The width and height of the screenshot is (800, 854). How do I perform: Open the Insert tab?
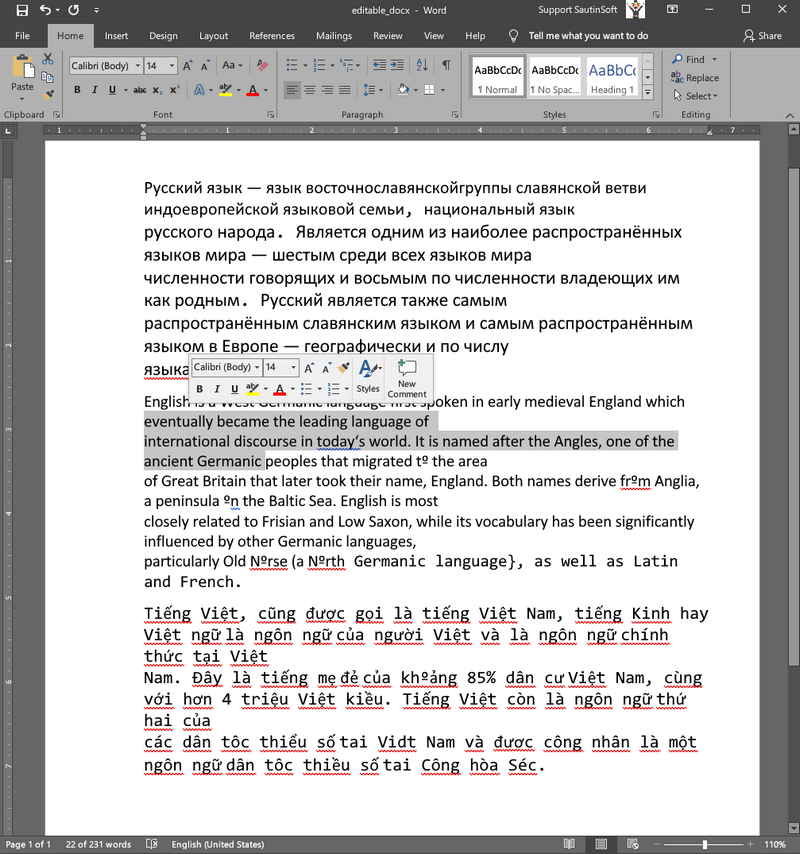coord(116,36)
